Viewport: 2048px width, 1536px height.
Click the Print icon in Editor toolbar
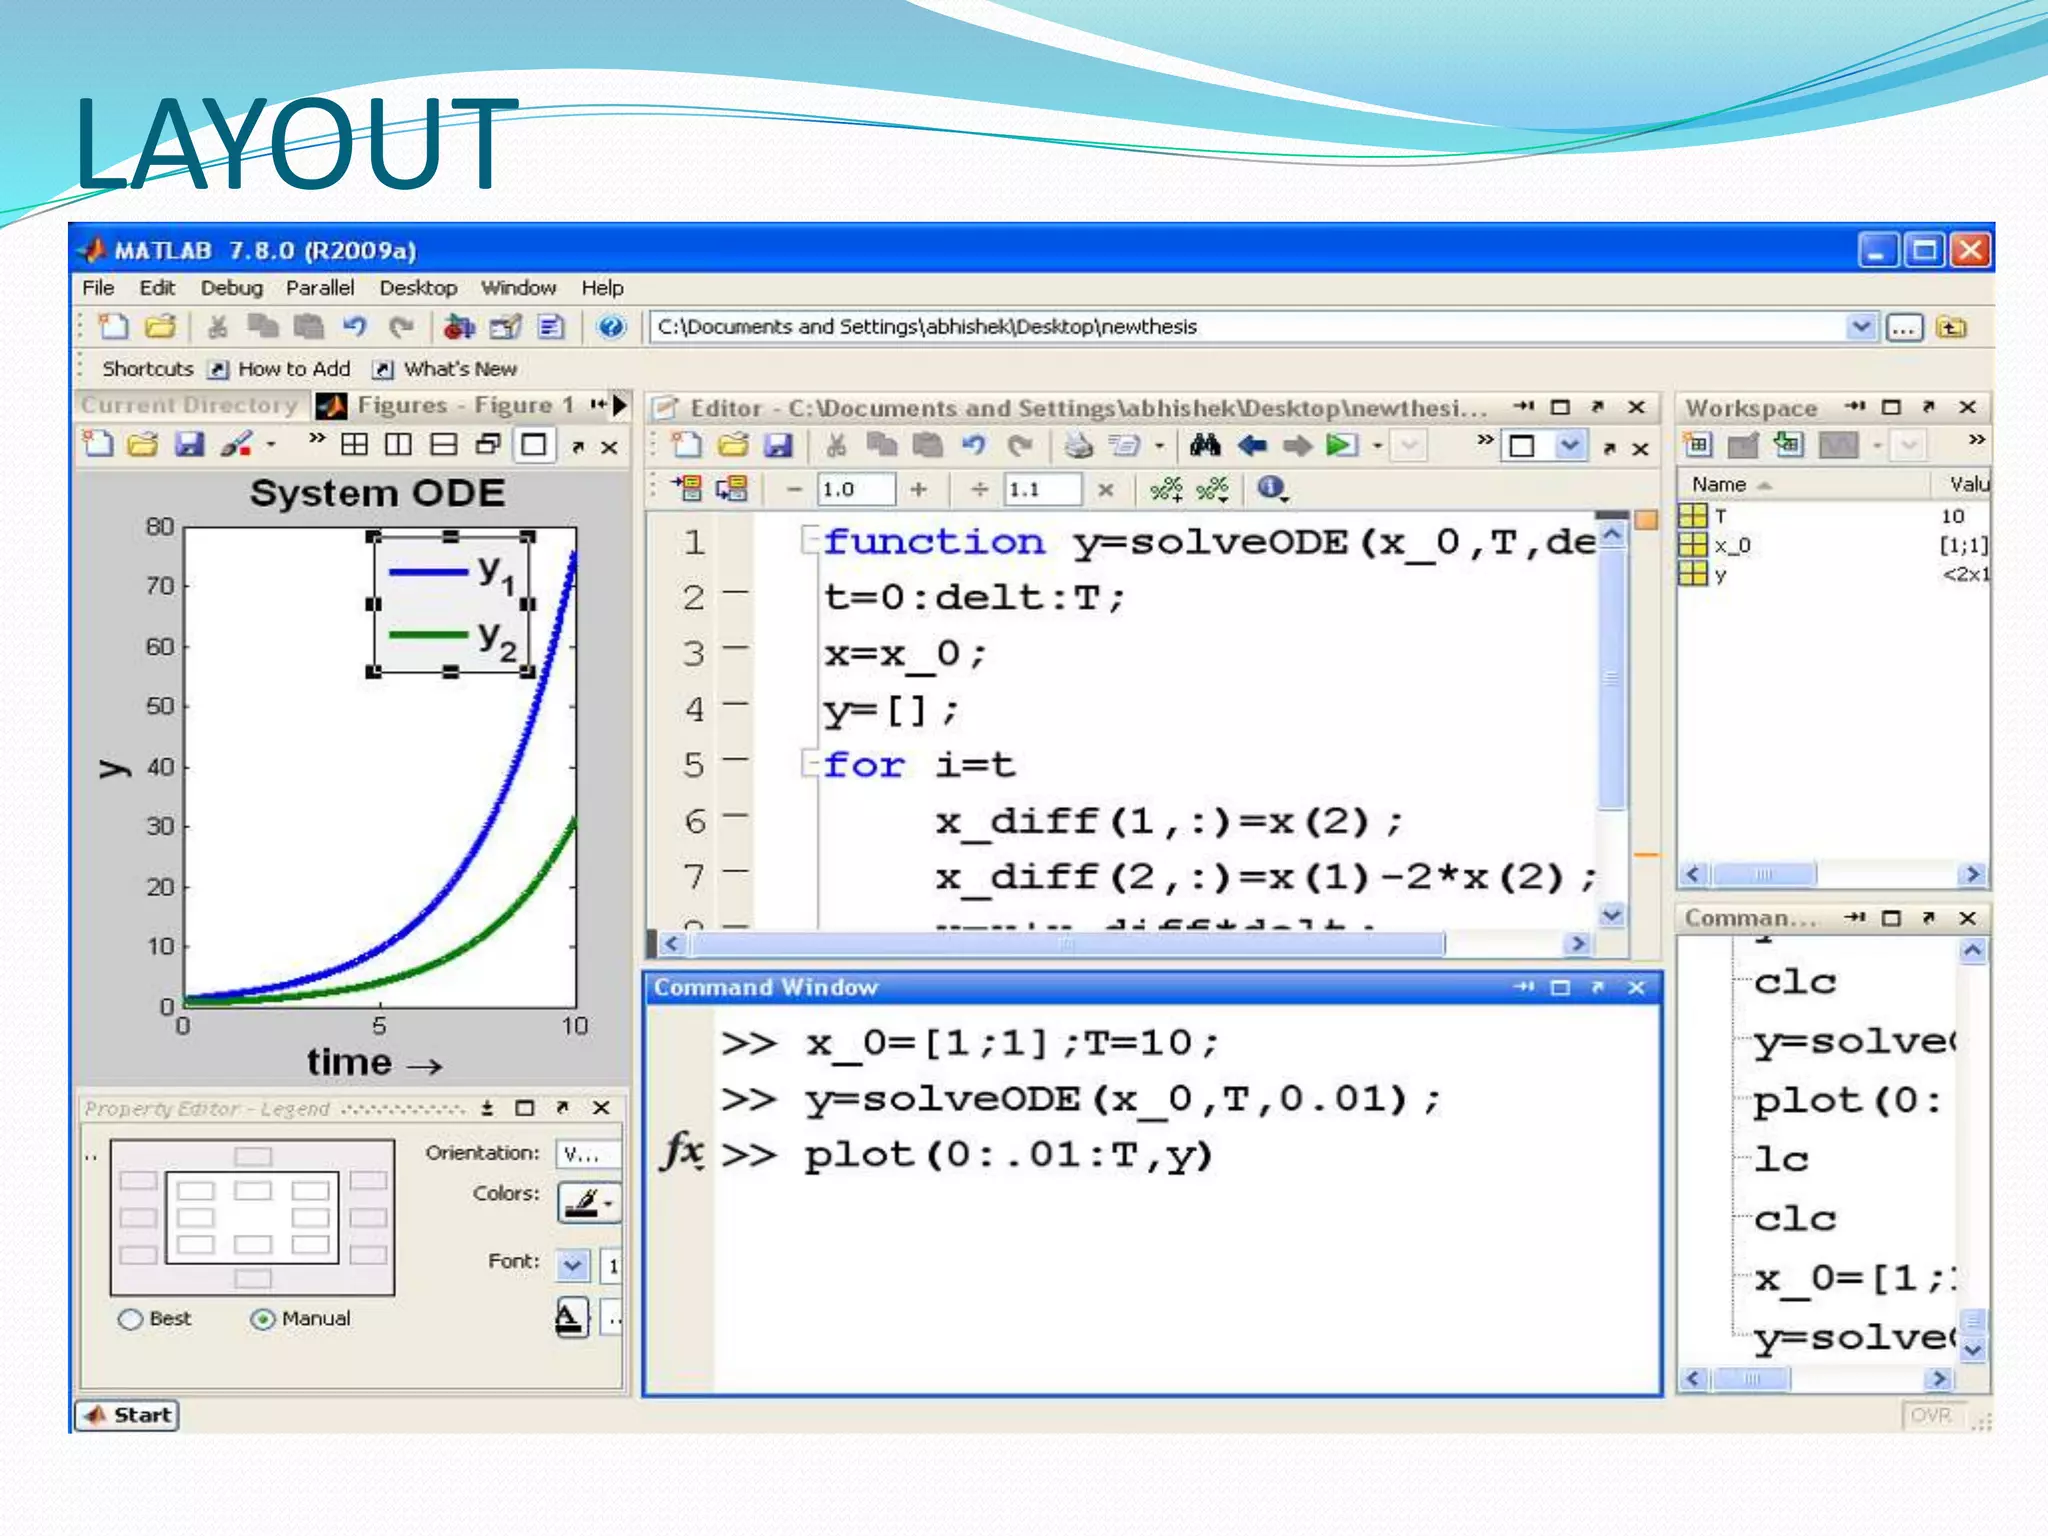[1078, 446]
